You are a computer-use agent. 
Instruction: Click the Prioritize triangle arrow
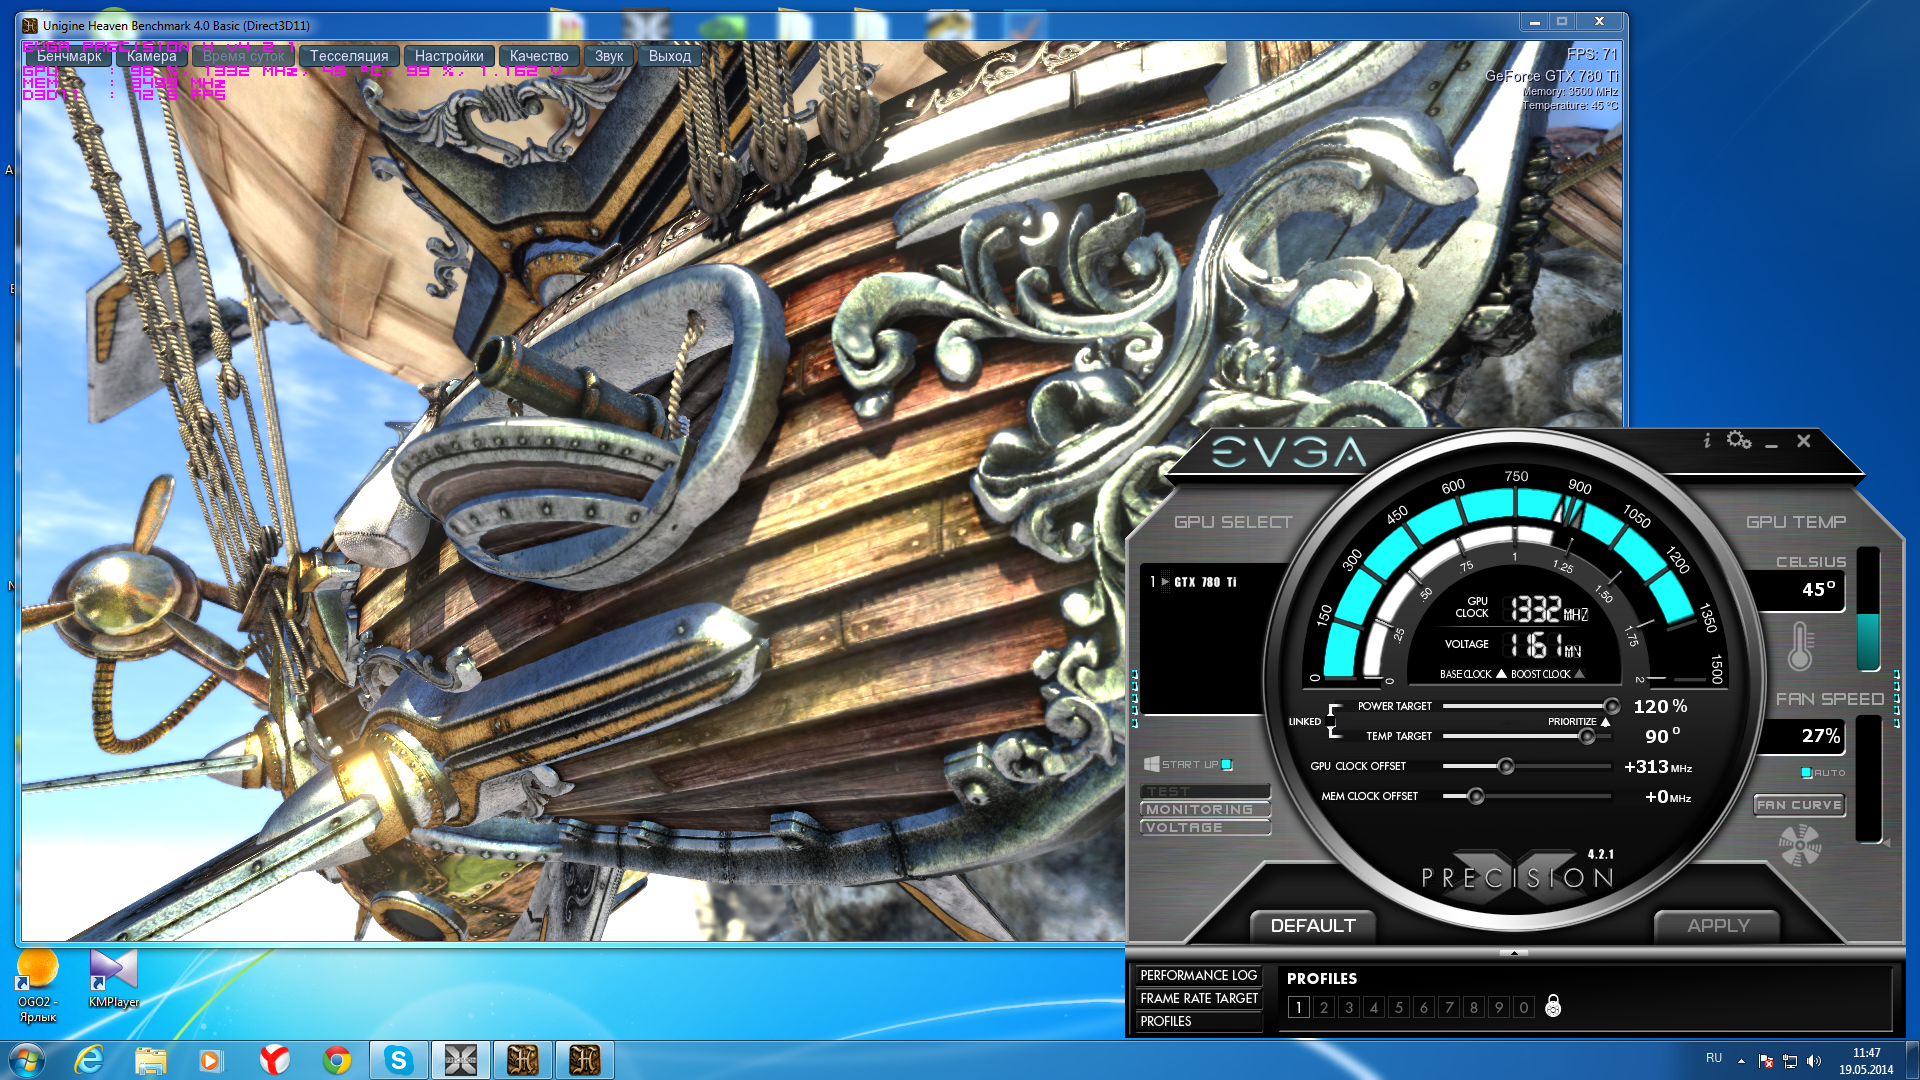(x=1605, y=722)
